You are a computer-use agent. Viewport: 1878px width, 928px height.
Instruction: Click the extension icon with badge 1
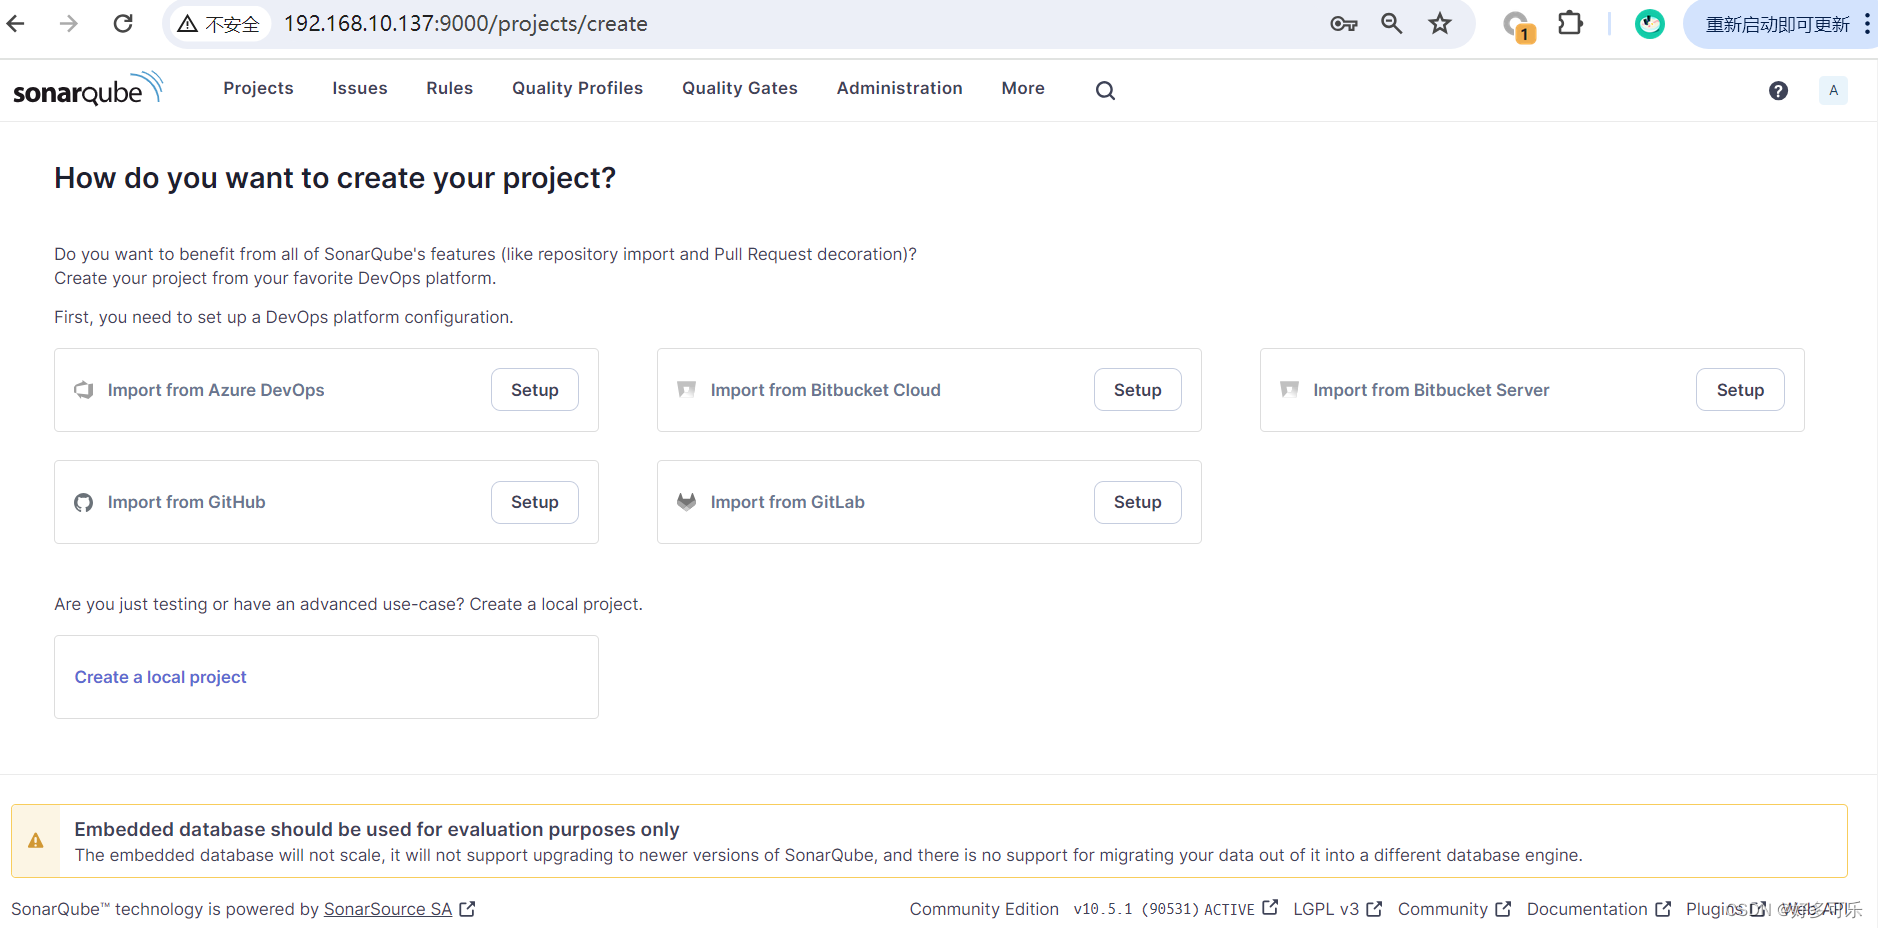coord(1518,26)
